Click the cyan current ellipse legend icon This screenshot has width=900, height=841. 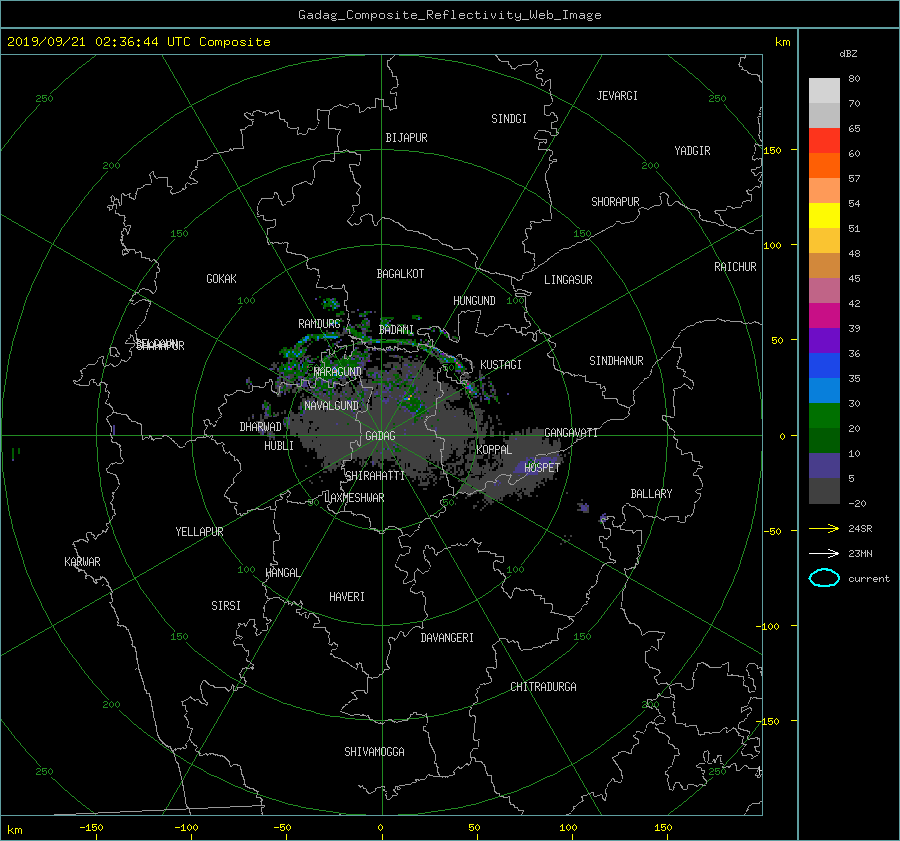pos(824,578)
